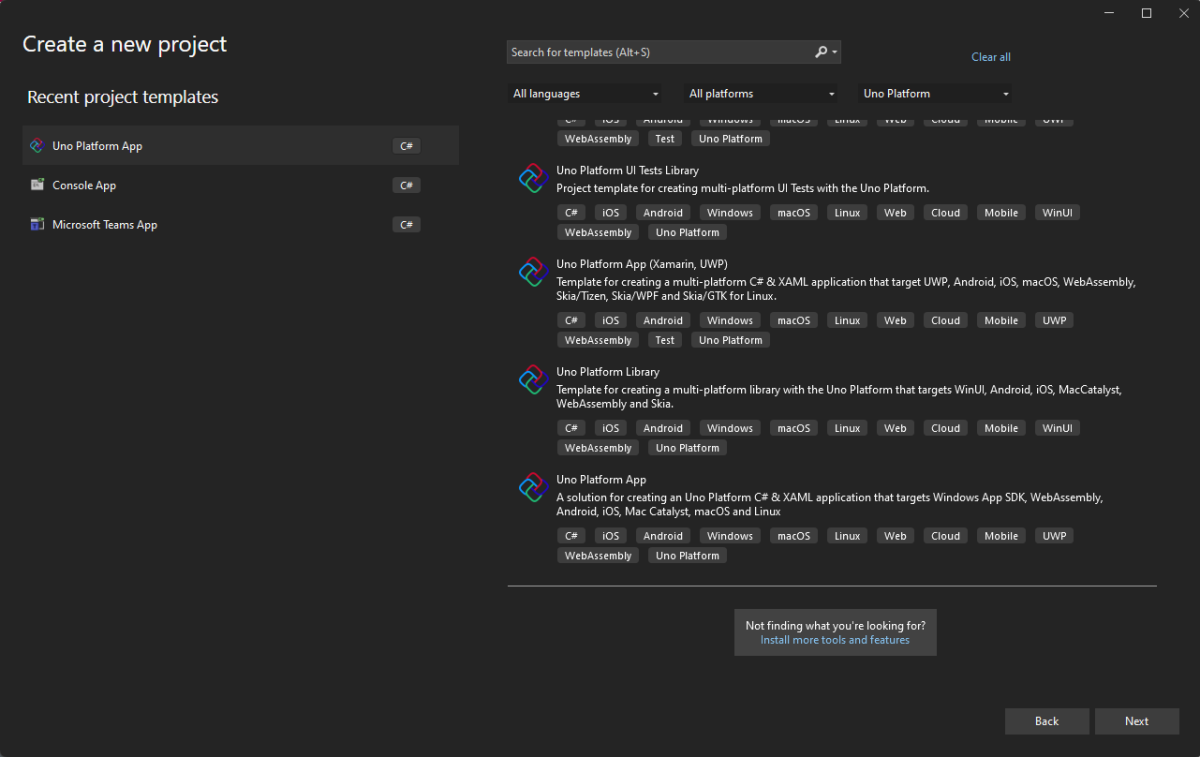Click the magnifier icon in the search box
This screenshot has width=1200, height=757.
coord(818,51)
